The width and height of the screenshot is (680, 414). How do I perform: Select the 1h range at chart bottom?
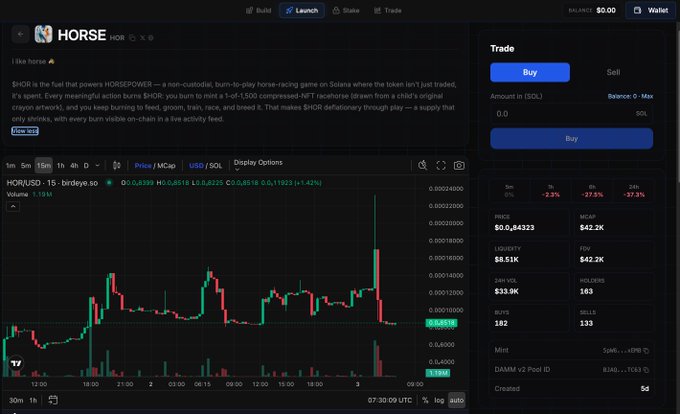(33, 400)
